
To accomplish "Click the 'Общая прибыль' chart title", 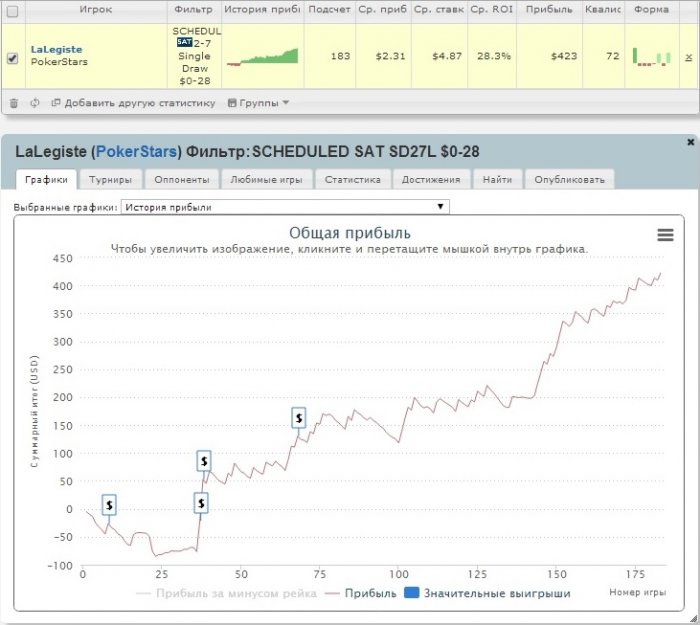I will [x=350, y=233].
